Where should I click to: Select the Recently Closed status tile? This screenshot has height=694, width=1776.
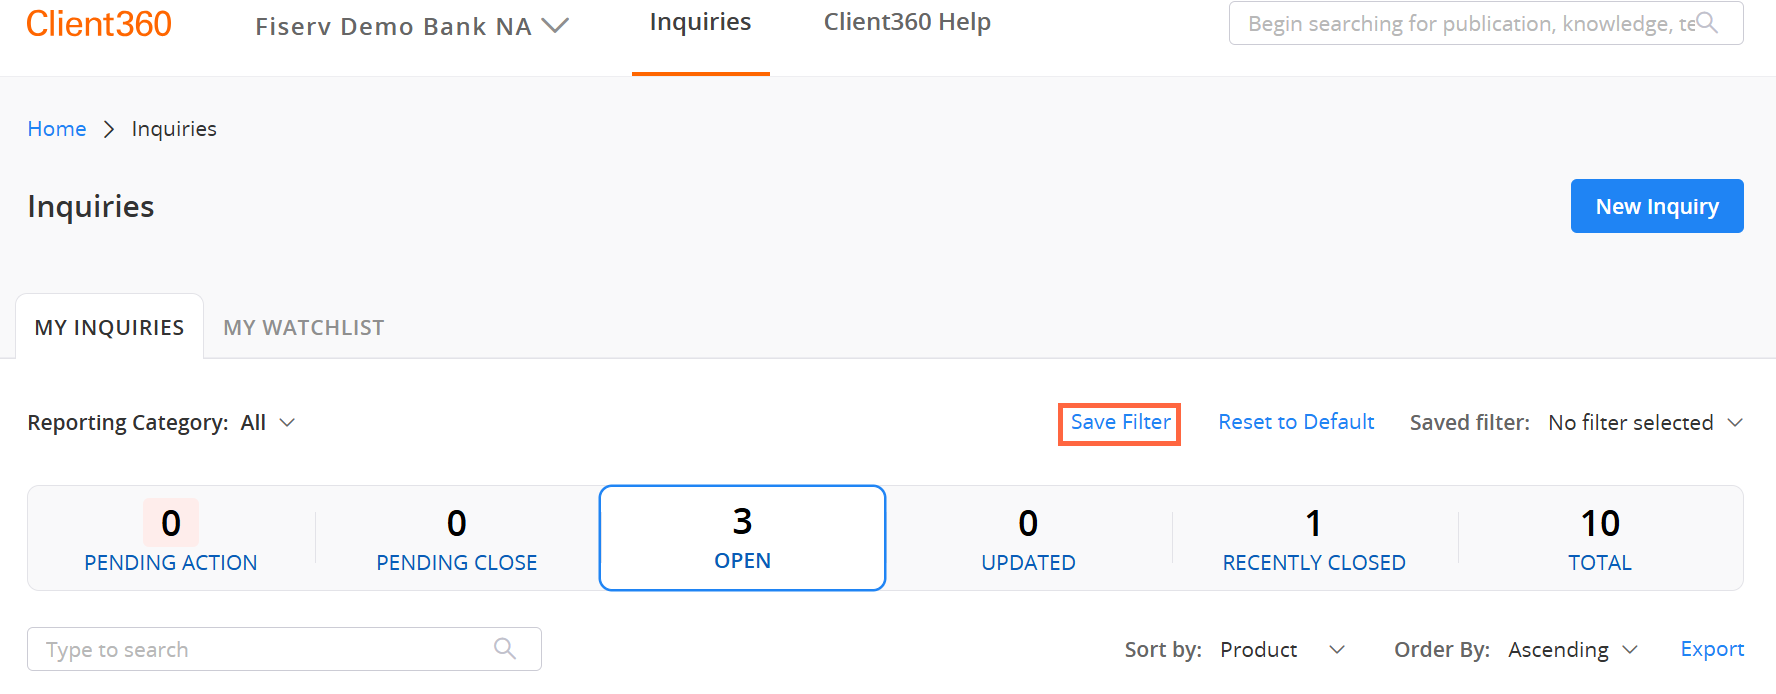pyautogui.click(x=1314, y=538)
